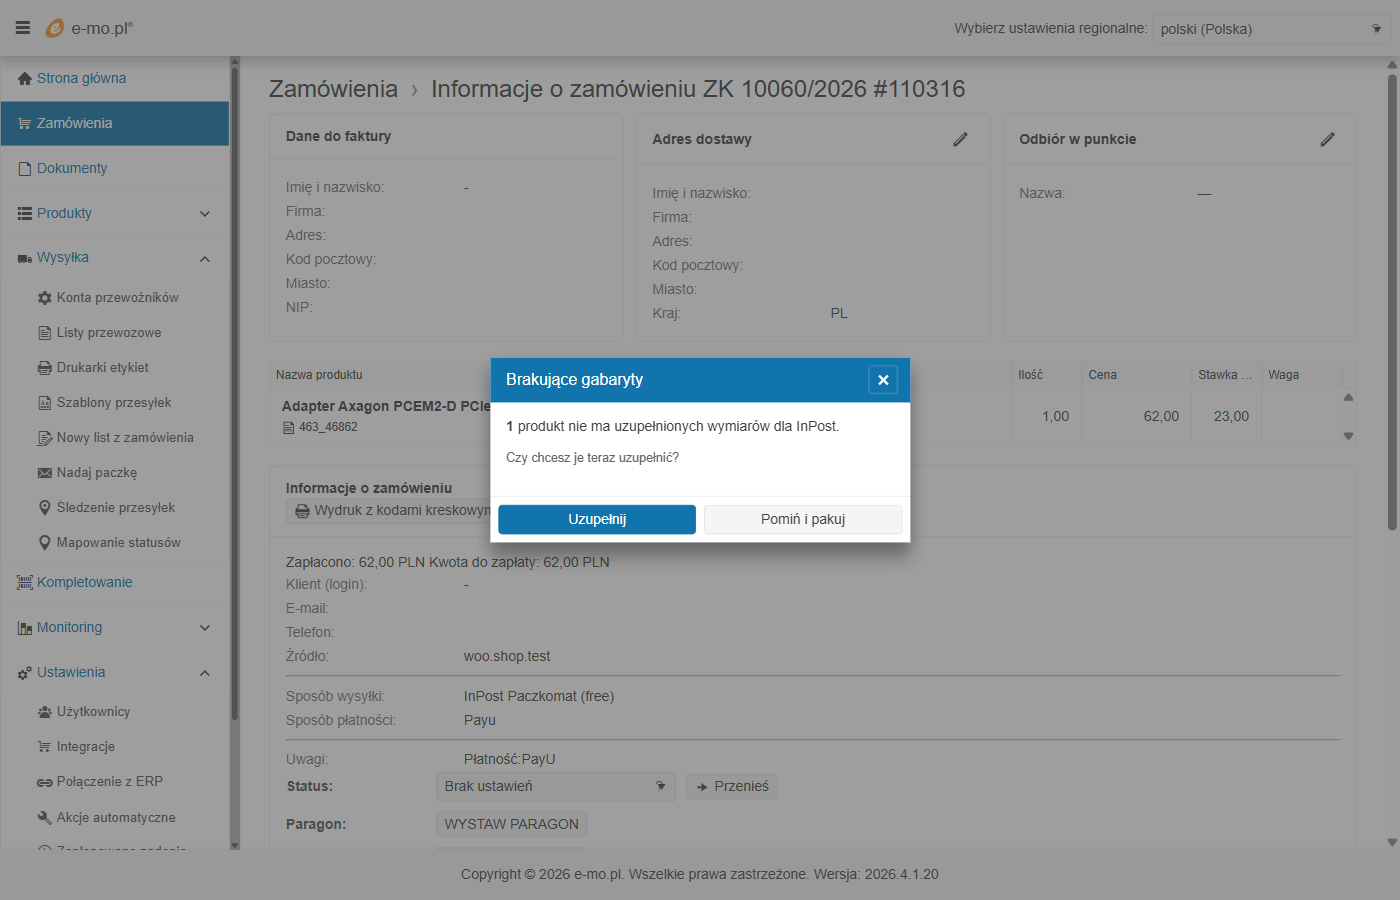Open regional settings language dropdown

click(1270, 29)
